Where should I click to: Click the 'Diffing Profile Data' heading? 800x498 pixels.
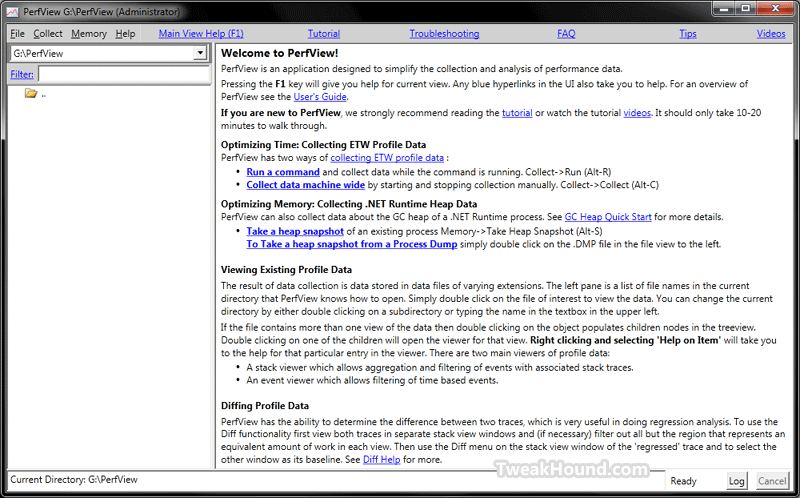click(265, 406)
